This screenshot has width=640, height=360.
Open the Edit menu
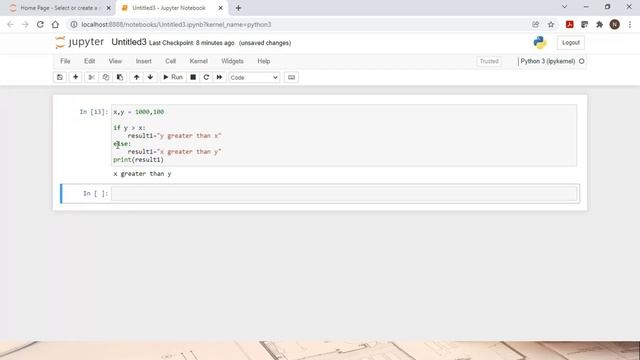[x=89, y=61]
